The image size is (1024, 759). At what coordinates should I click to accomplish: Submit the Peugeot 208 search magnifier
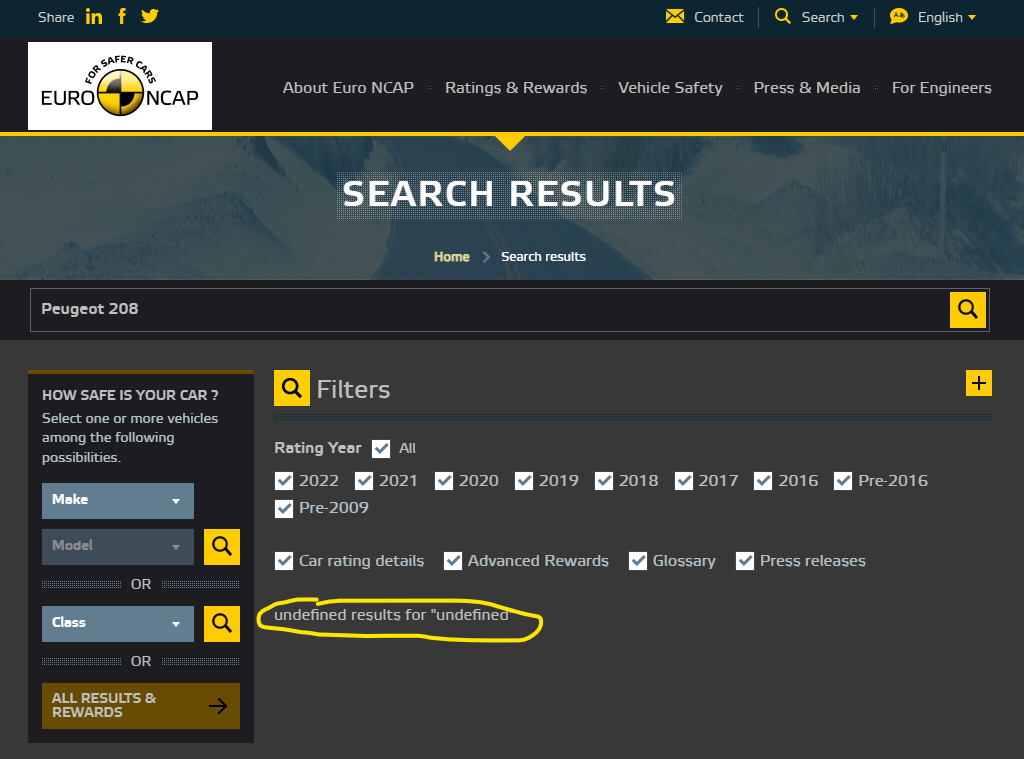click(x=968, y=310)
